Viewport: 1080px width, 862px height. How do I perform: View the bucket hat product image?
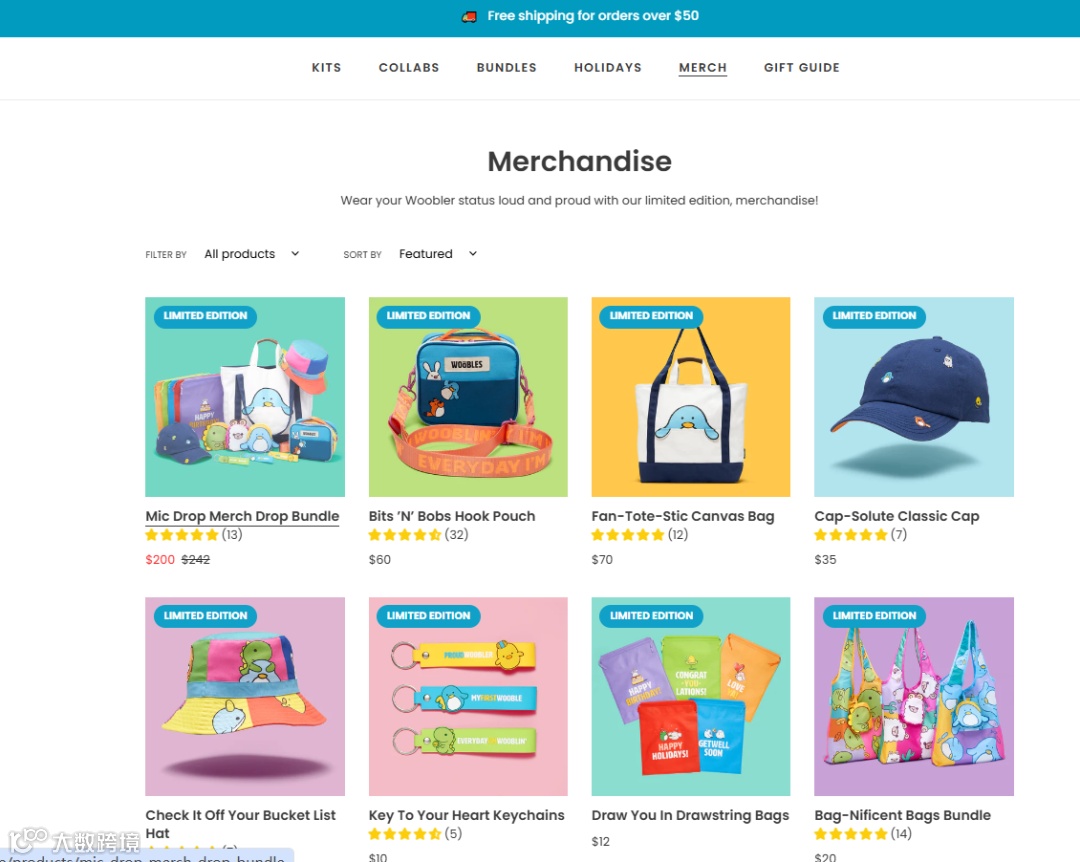(x=245, y=697)
